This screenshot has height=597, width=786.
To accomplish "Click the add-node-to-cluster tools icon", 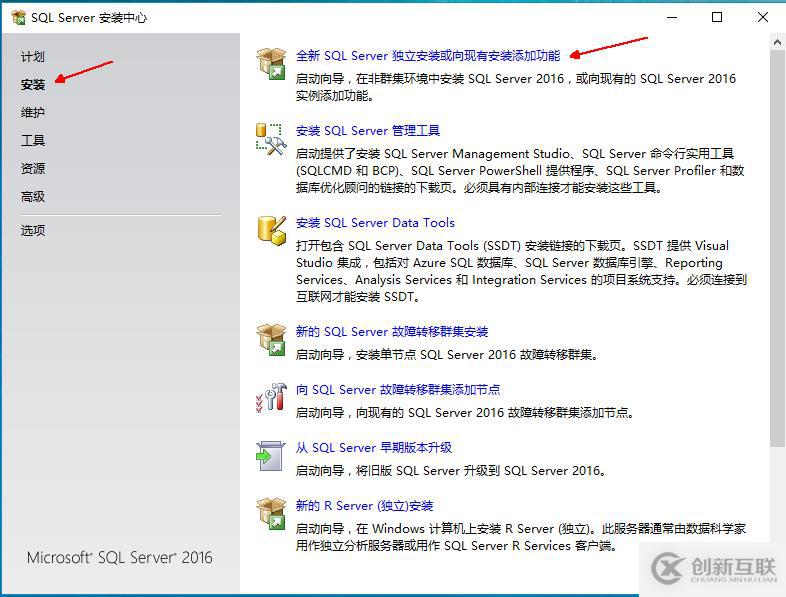I will [x=271, y=397].
